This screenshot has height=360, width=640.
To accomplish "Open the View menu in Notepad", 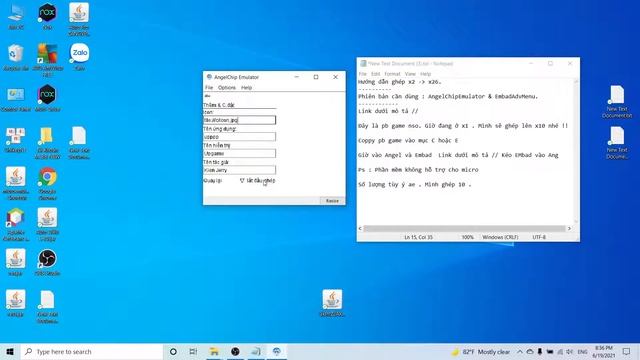I will [x=410, y=74].
